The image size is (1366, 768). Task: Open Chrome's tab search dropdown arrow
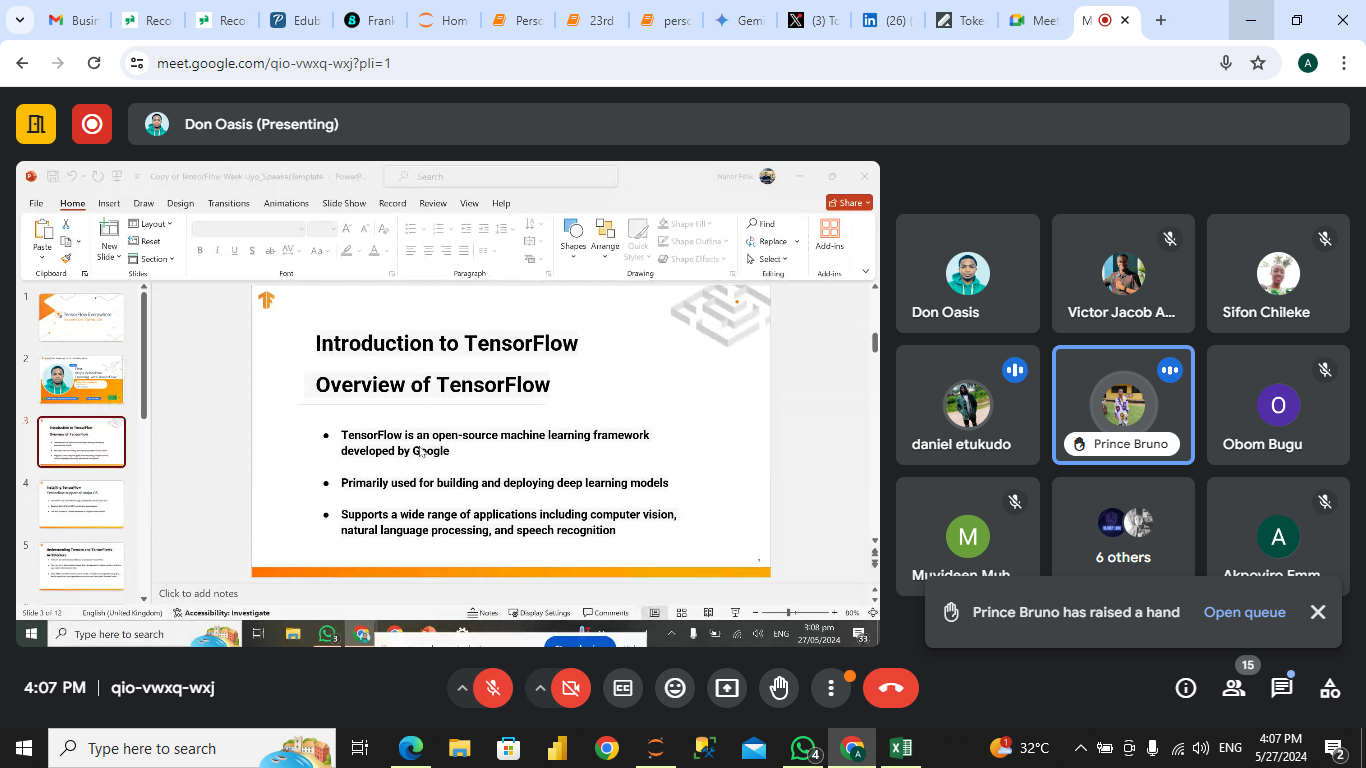(x=21, y=20)
